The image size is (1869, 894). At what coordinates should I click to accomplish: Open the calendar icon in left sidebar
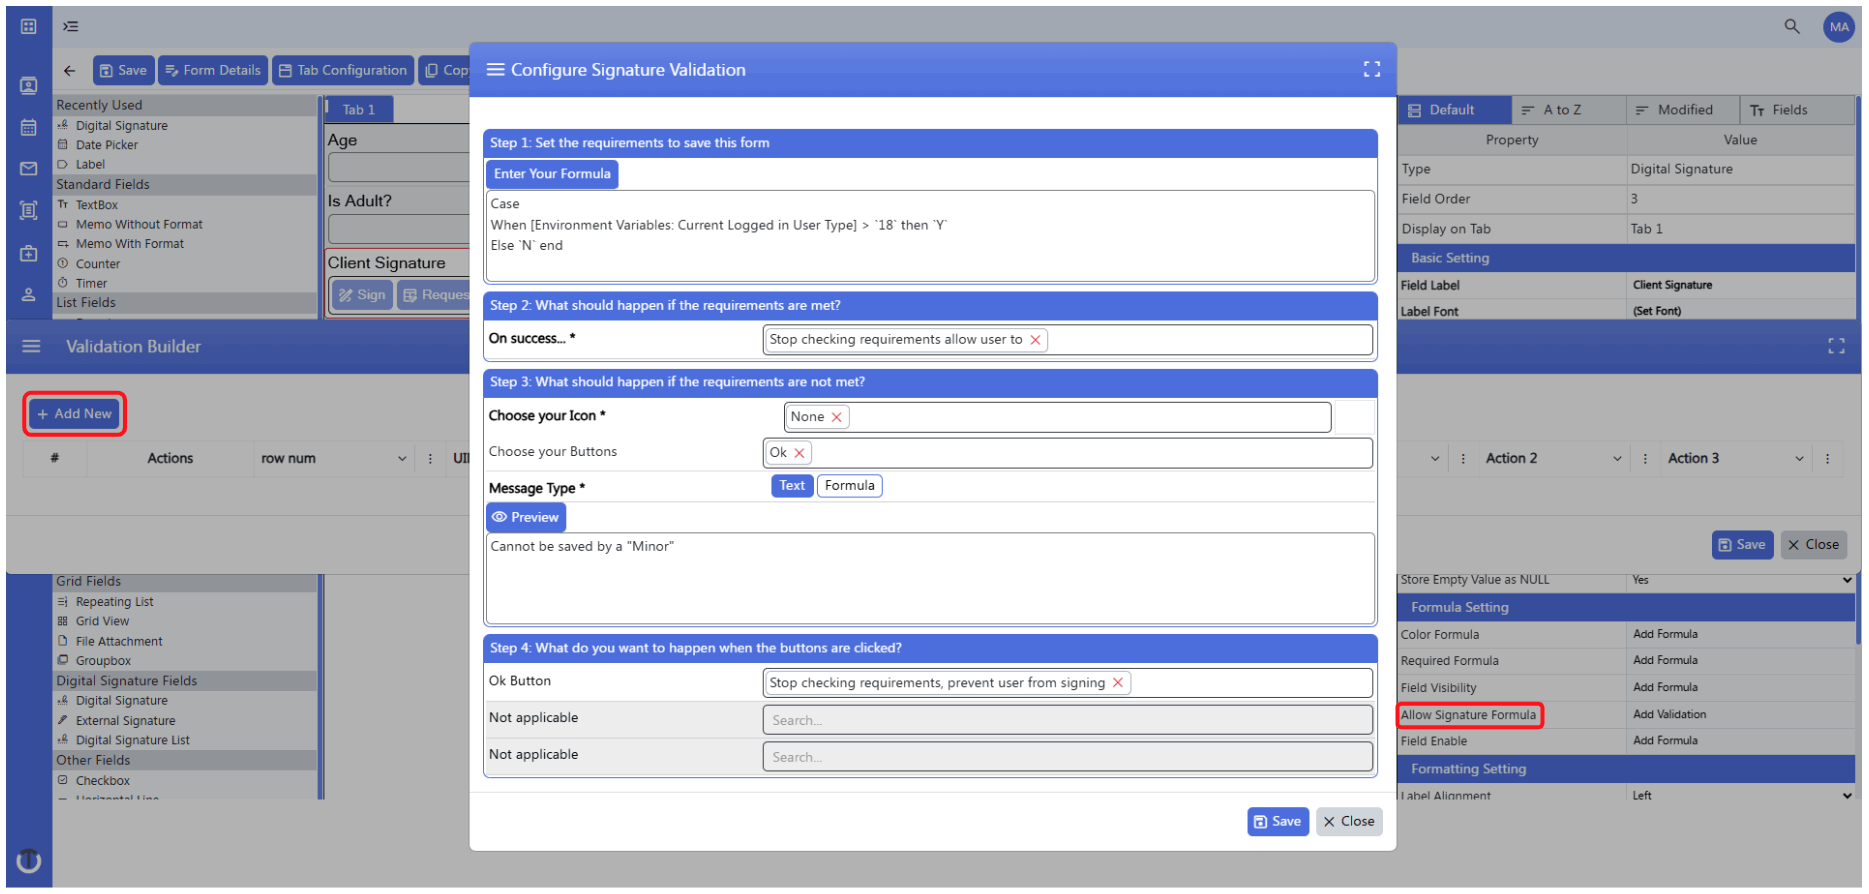[x=28, y=127]
